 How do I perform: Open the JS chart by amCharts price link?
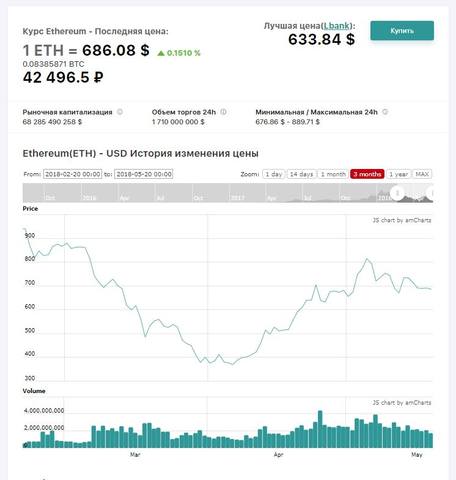pos(402,220)
